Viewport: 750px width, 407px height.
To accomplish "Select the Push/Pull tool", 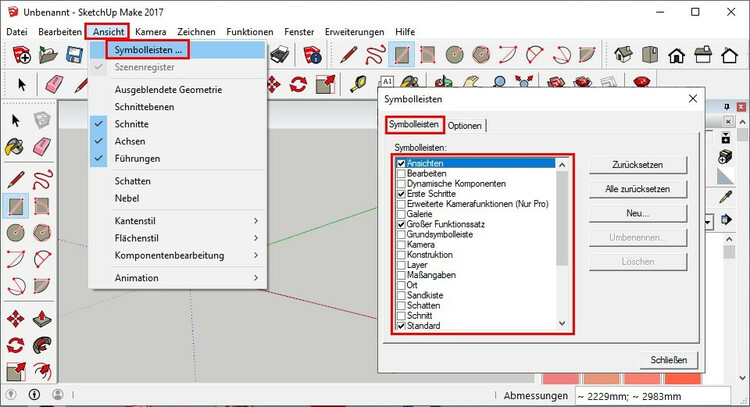I will point(42,319).
